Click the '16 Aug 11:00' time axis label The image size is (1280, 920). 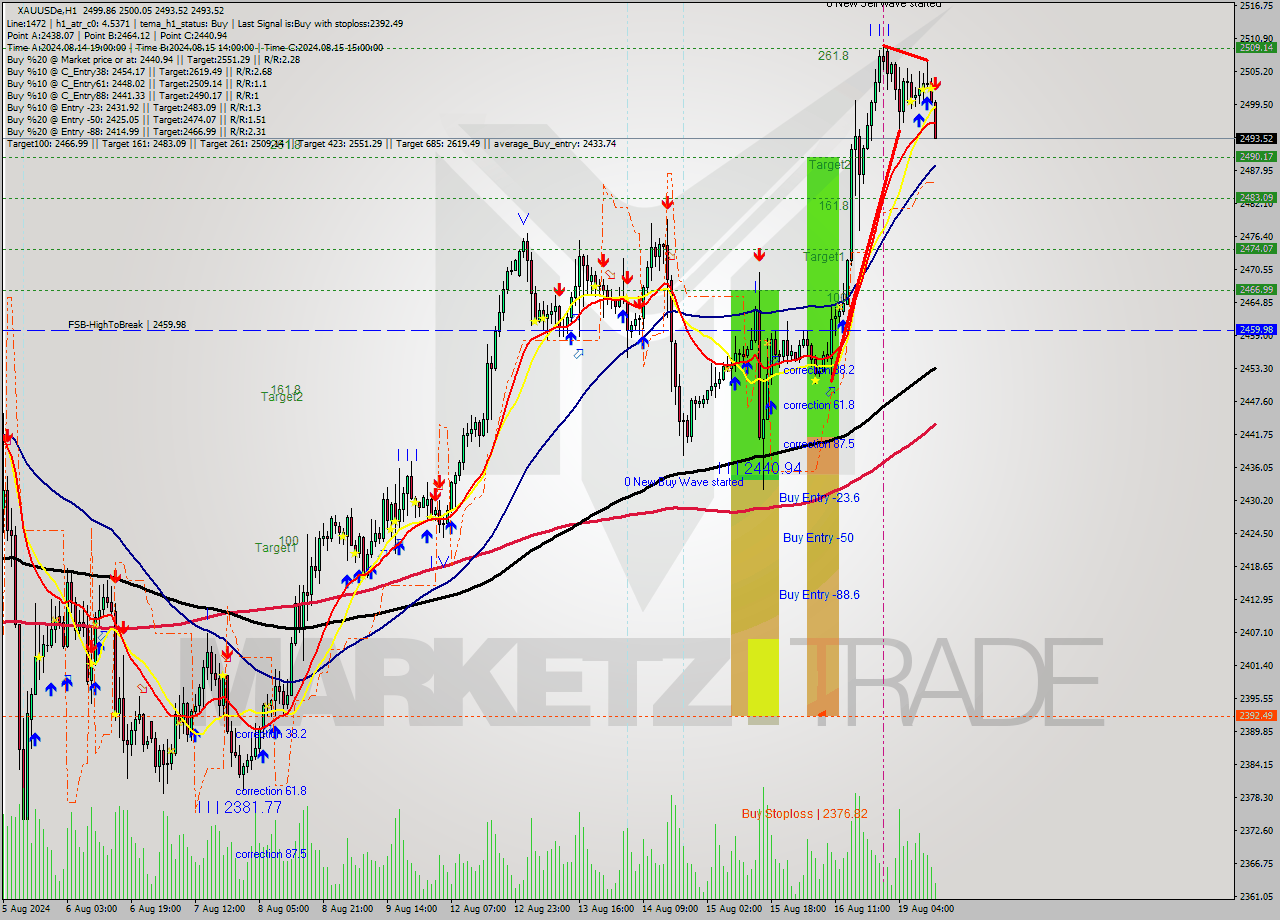click(861, 909)
